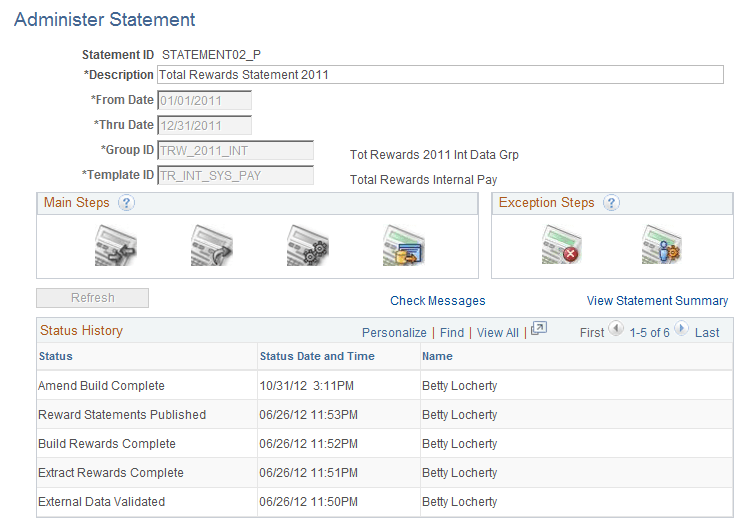Open View Statement Summary link
Viewport: 742px width, 522px height.
657,301
